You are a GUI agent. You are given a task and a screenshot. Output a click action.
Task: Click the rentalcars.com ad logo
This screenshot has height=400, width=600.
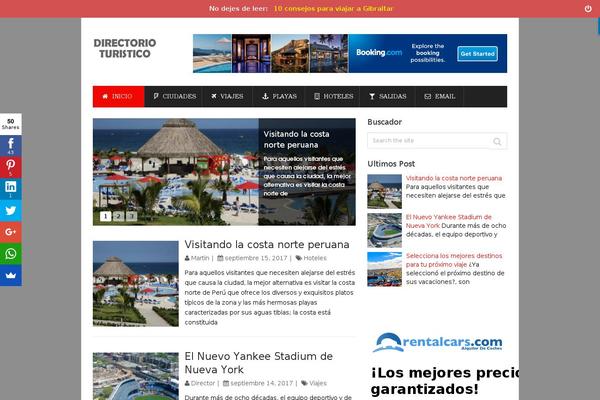click(x=437, y=342)
